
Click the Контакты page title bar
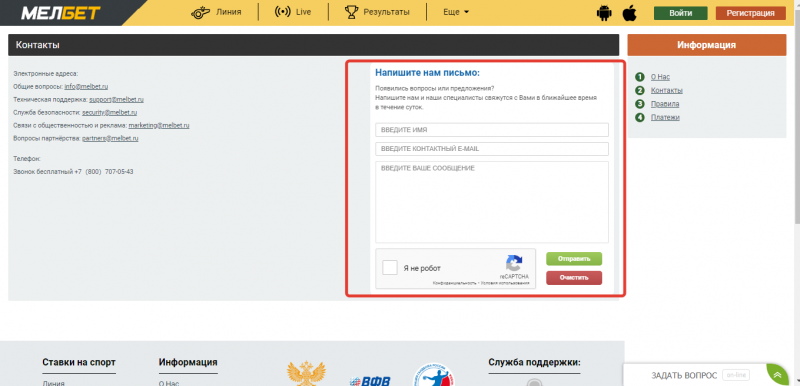tap(314, 45)
